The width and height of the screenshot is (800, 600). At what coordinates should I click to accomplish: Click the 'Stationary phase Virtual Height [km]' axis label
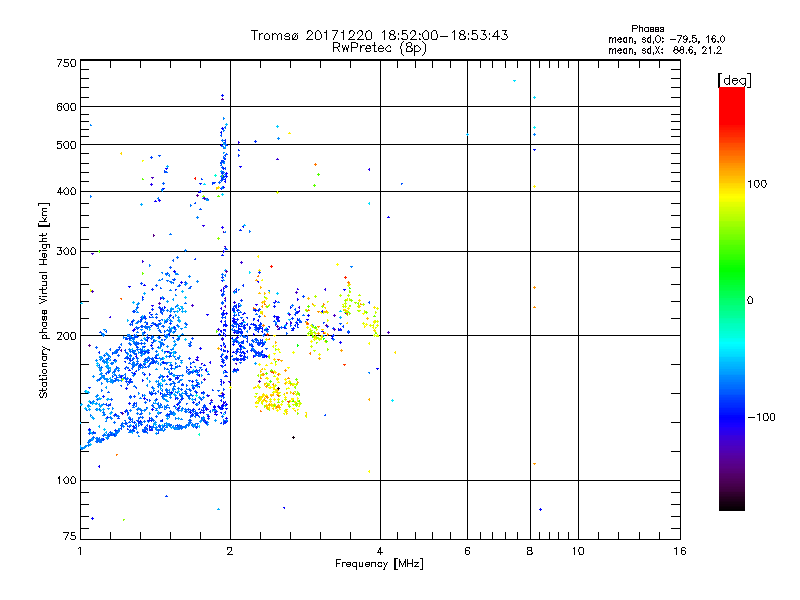tap(44, 300)
